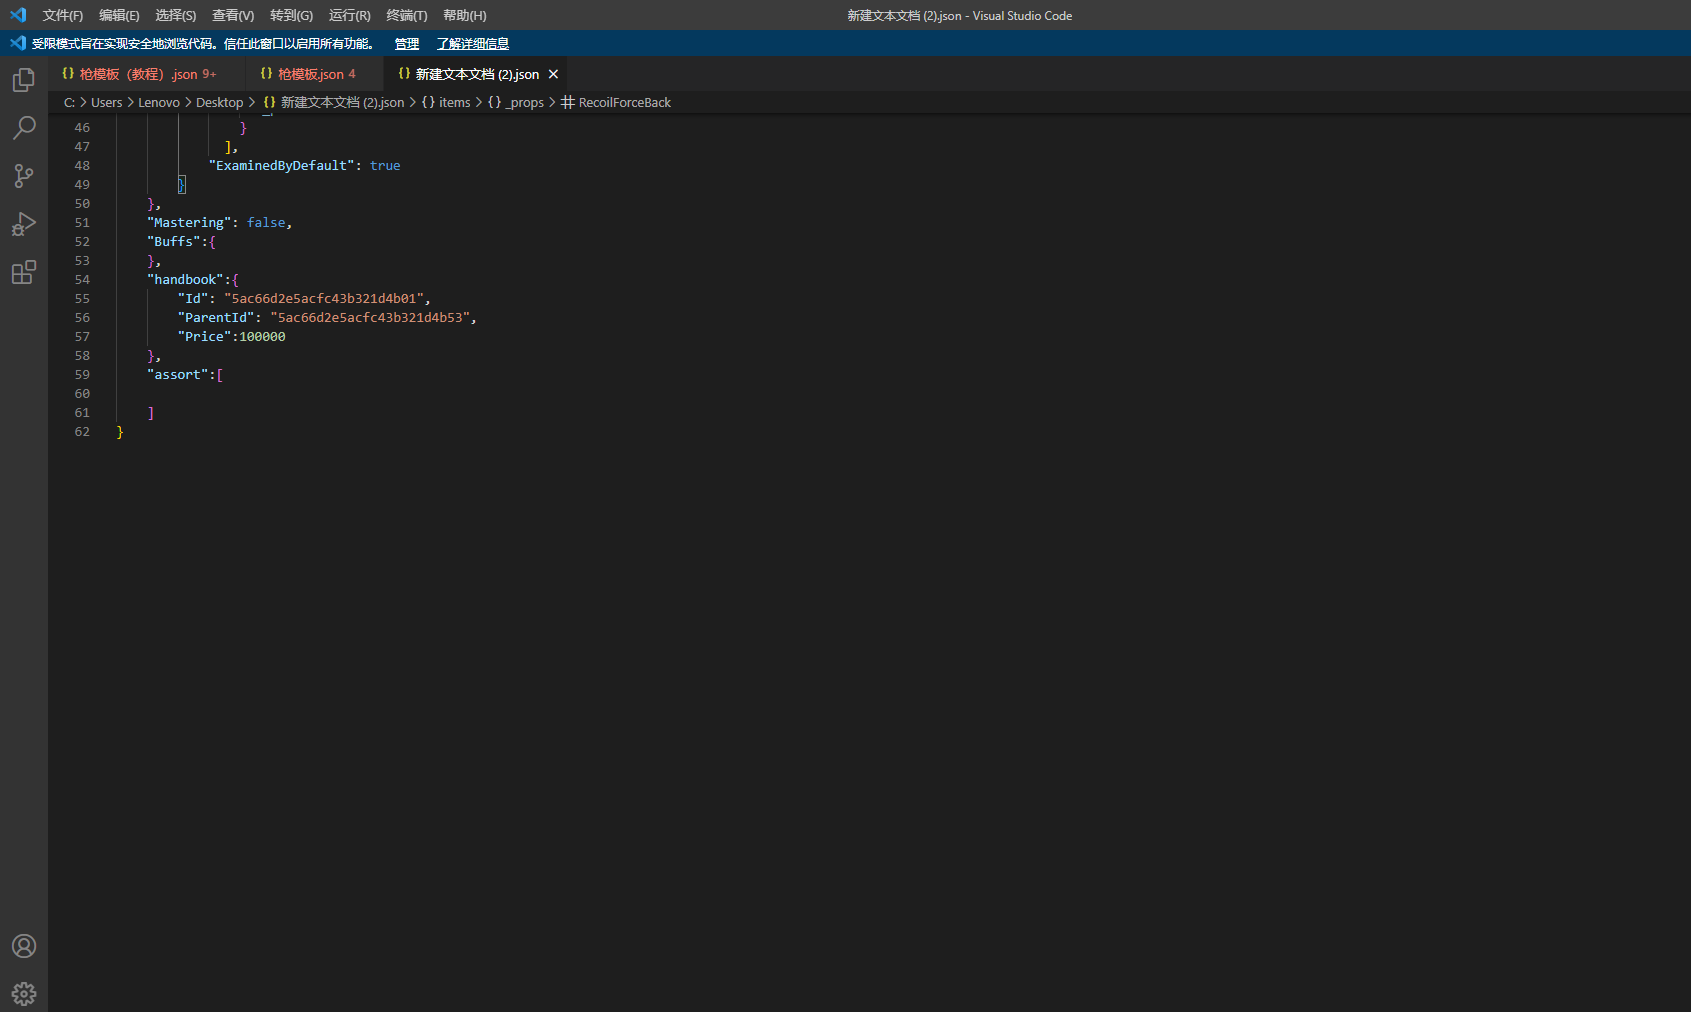Click the "ExaminedByDefault" key text
Screen dimensions: 1691x1012
(x=281, y=165)
